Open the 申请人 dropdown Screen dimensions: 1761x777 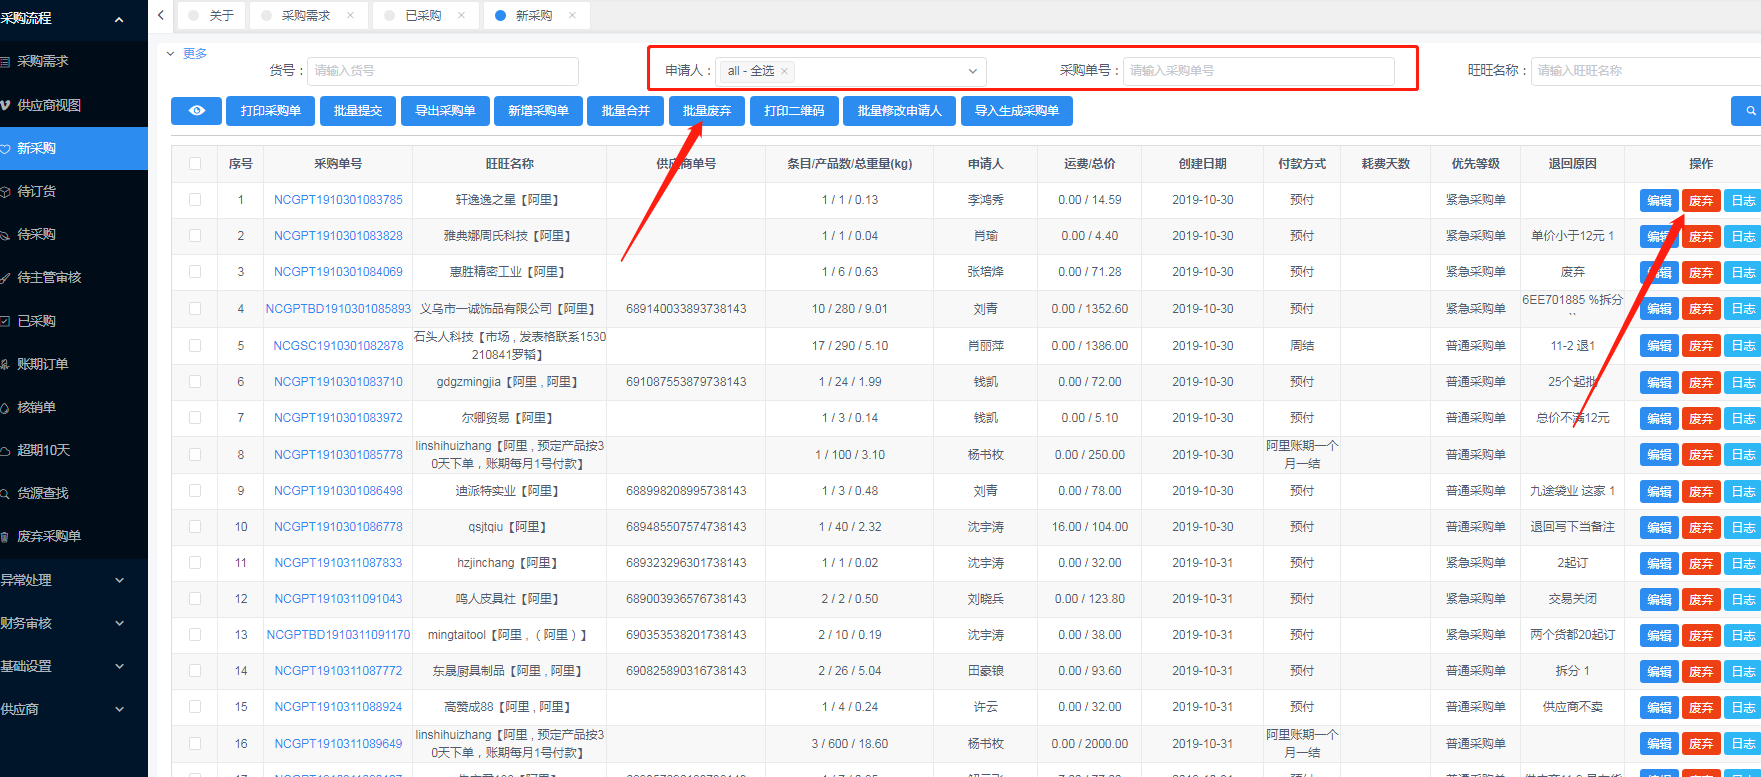click(972, 71)
